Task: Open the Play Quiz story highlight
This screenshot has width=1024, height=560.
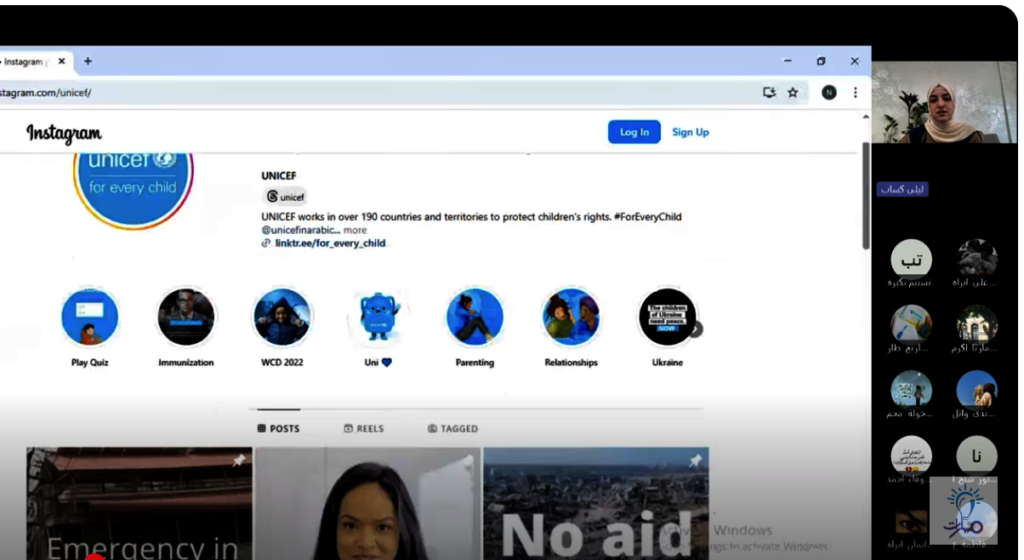Action: tap(89, 317)
